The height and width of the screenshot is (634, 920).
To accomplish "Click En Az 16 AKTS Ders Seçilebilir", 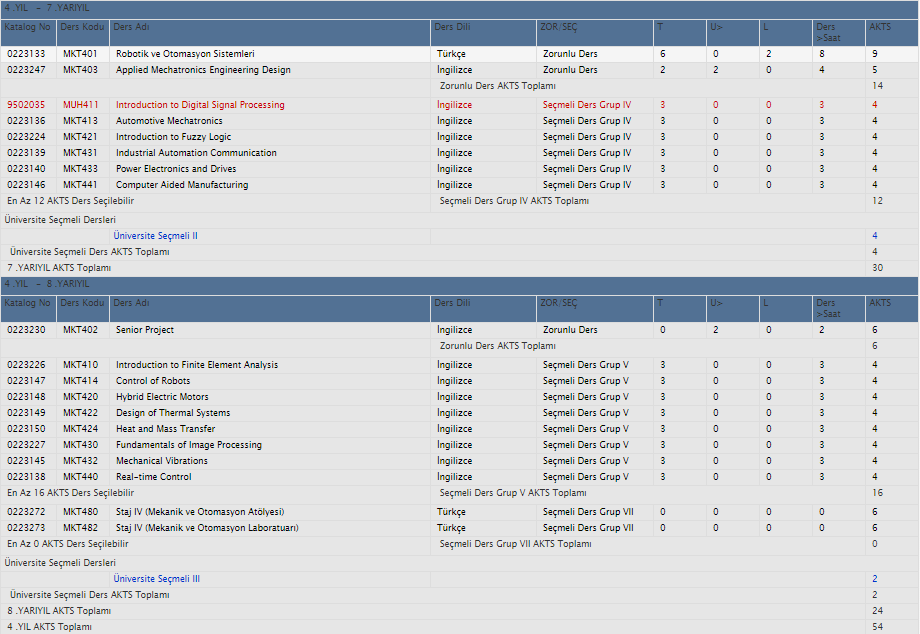I will tap(70, 493).
